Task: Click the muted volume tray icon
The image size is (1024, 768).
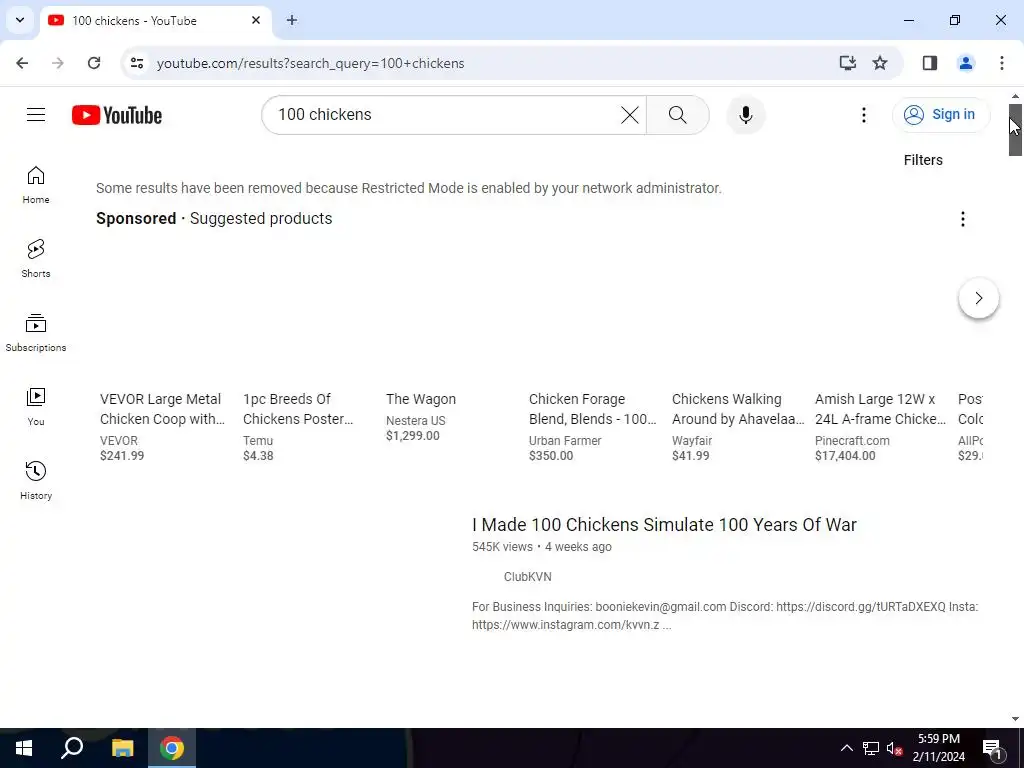Action: coord(894,748)
